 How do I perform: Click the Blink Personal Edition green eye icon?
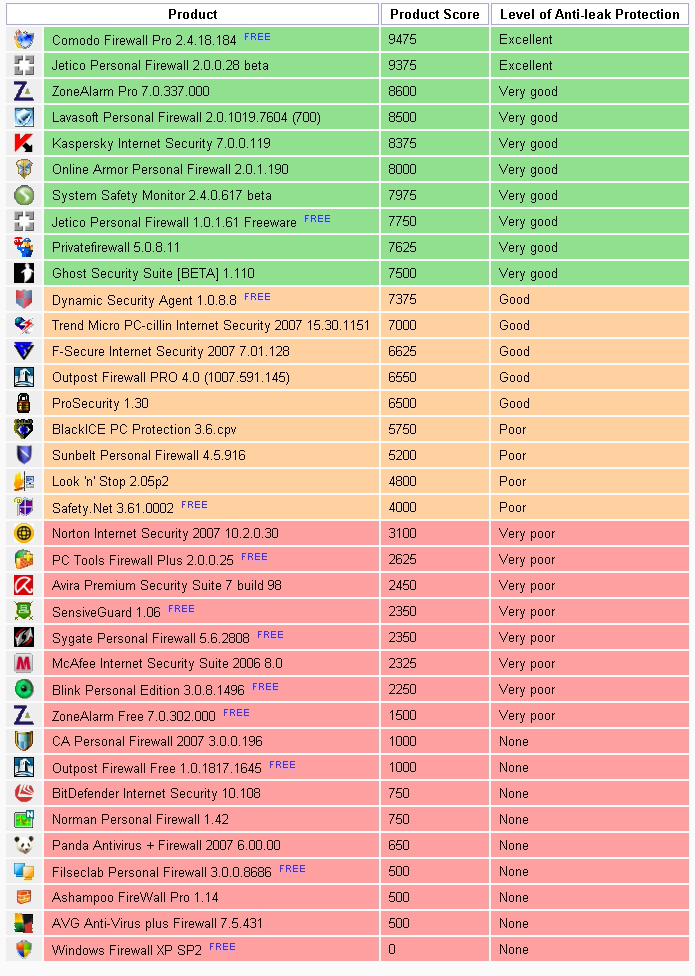click(24, 689)
